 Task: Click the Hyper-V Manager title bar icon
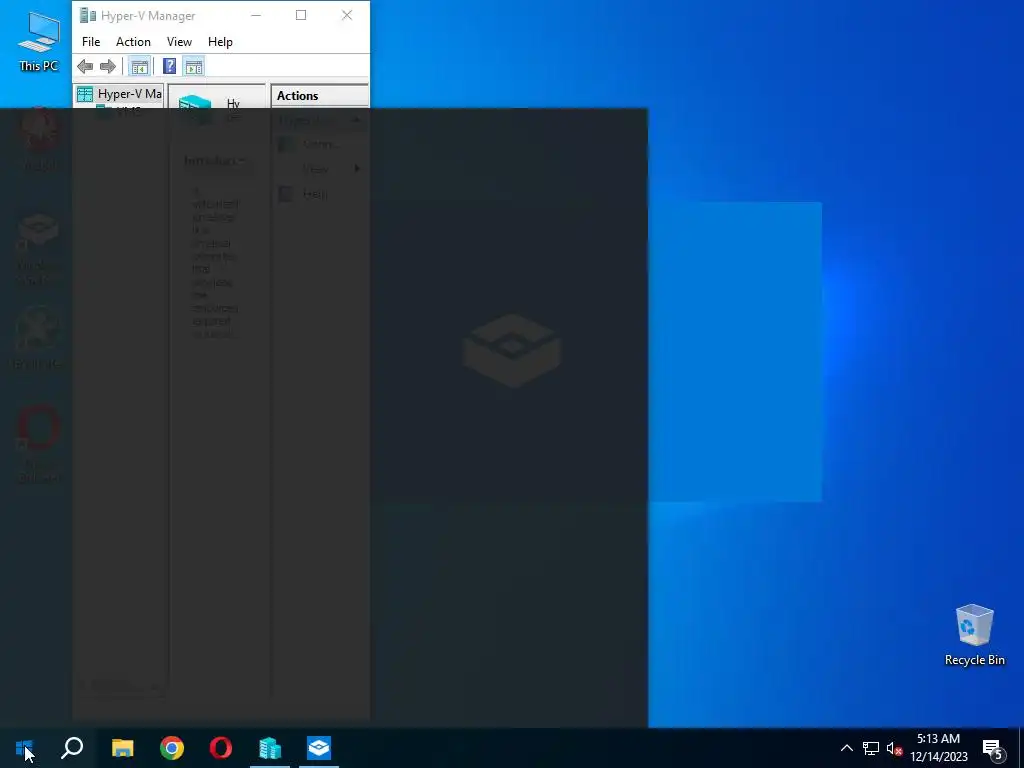click(x=88, y=15)
